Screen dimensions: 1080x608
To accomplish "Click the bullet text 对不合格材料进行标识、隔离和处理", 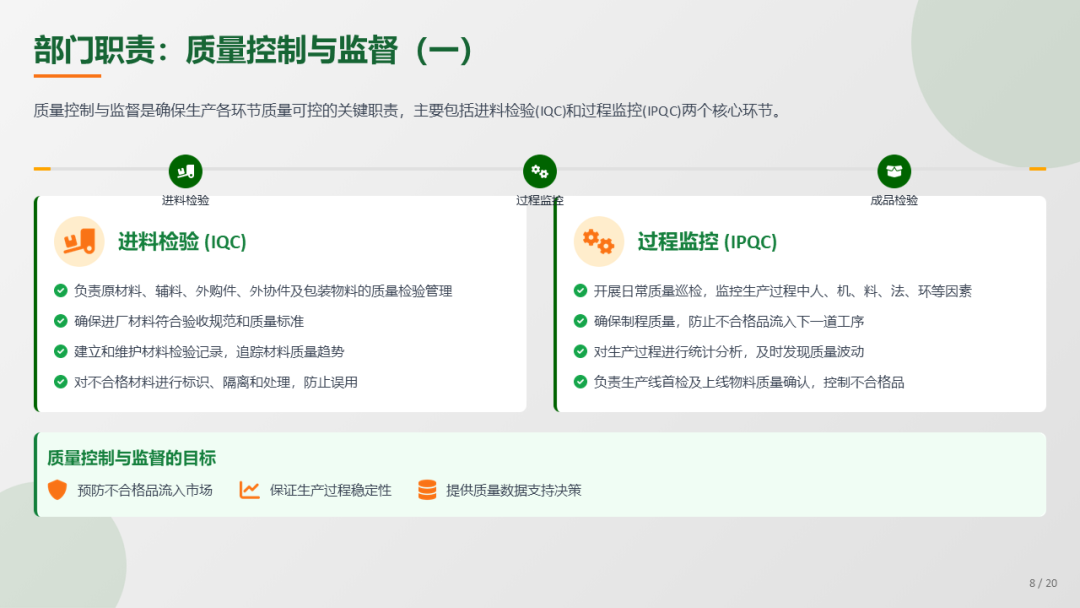I will point(216,382).
